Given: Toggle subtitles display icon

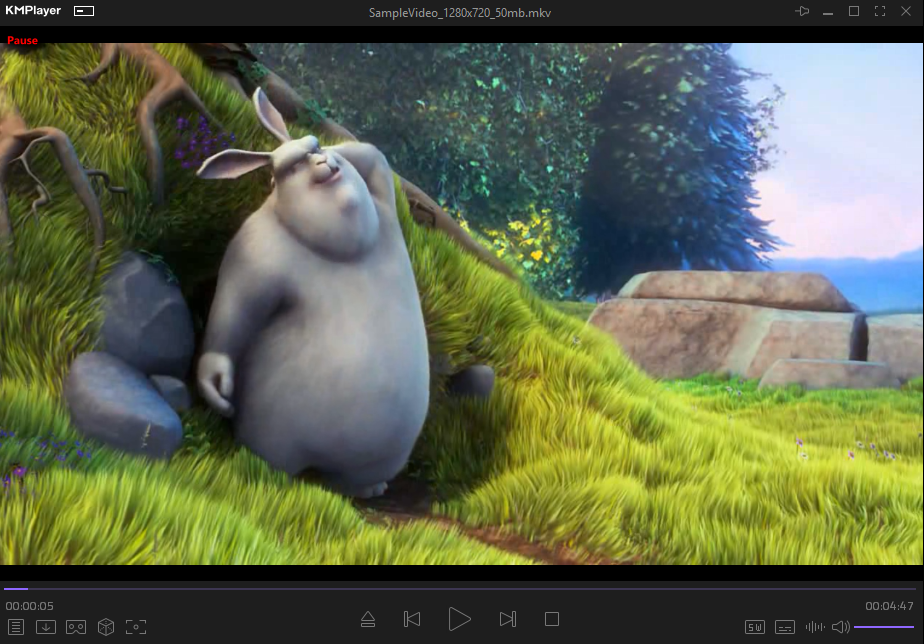Looking at the screenshot, I should click(x=785, y=627).
